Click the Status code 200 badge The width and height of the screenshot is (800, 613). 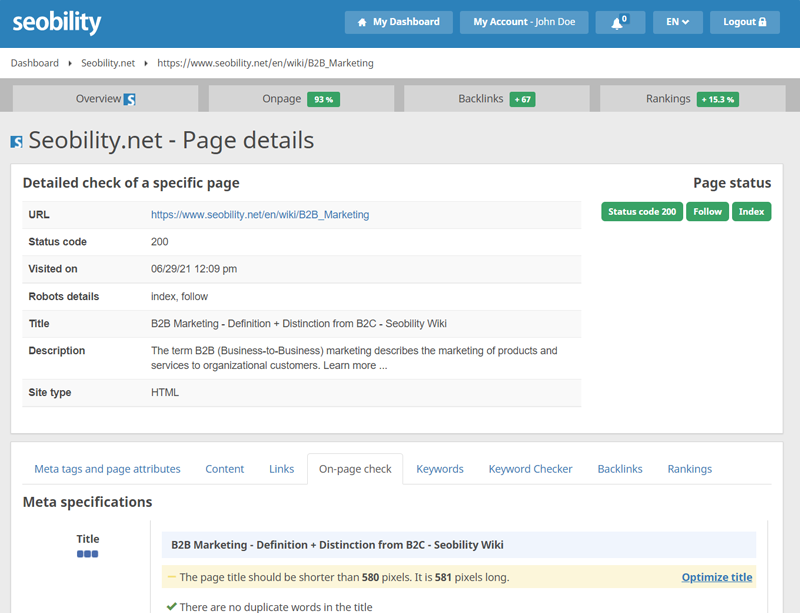tap(641, 212)
